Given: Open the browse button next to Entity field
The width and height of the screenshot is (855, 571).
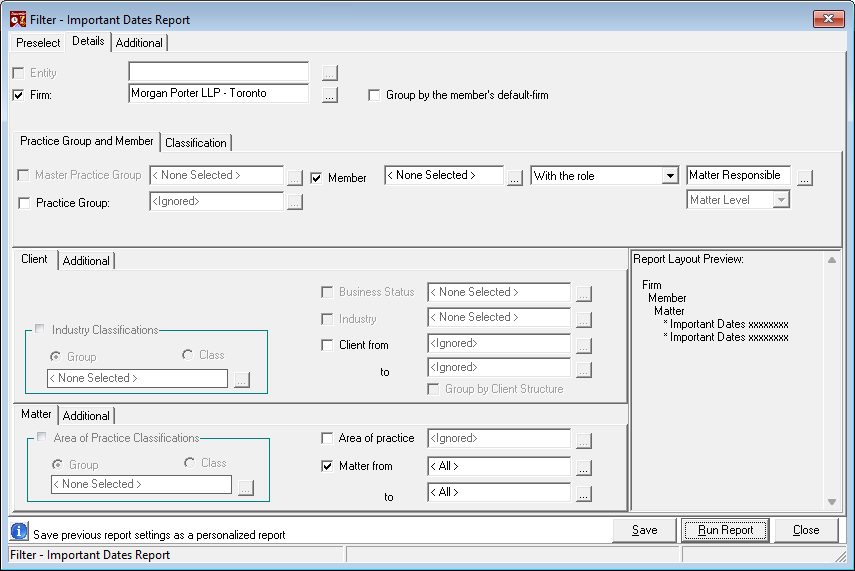Looking at the screenshot, I should (329, 73).
